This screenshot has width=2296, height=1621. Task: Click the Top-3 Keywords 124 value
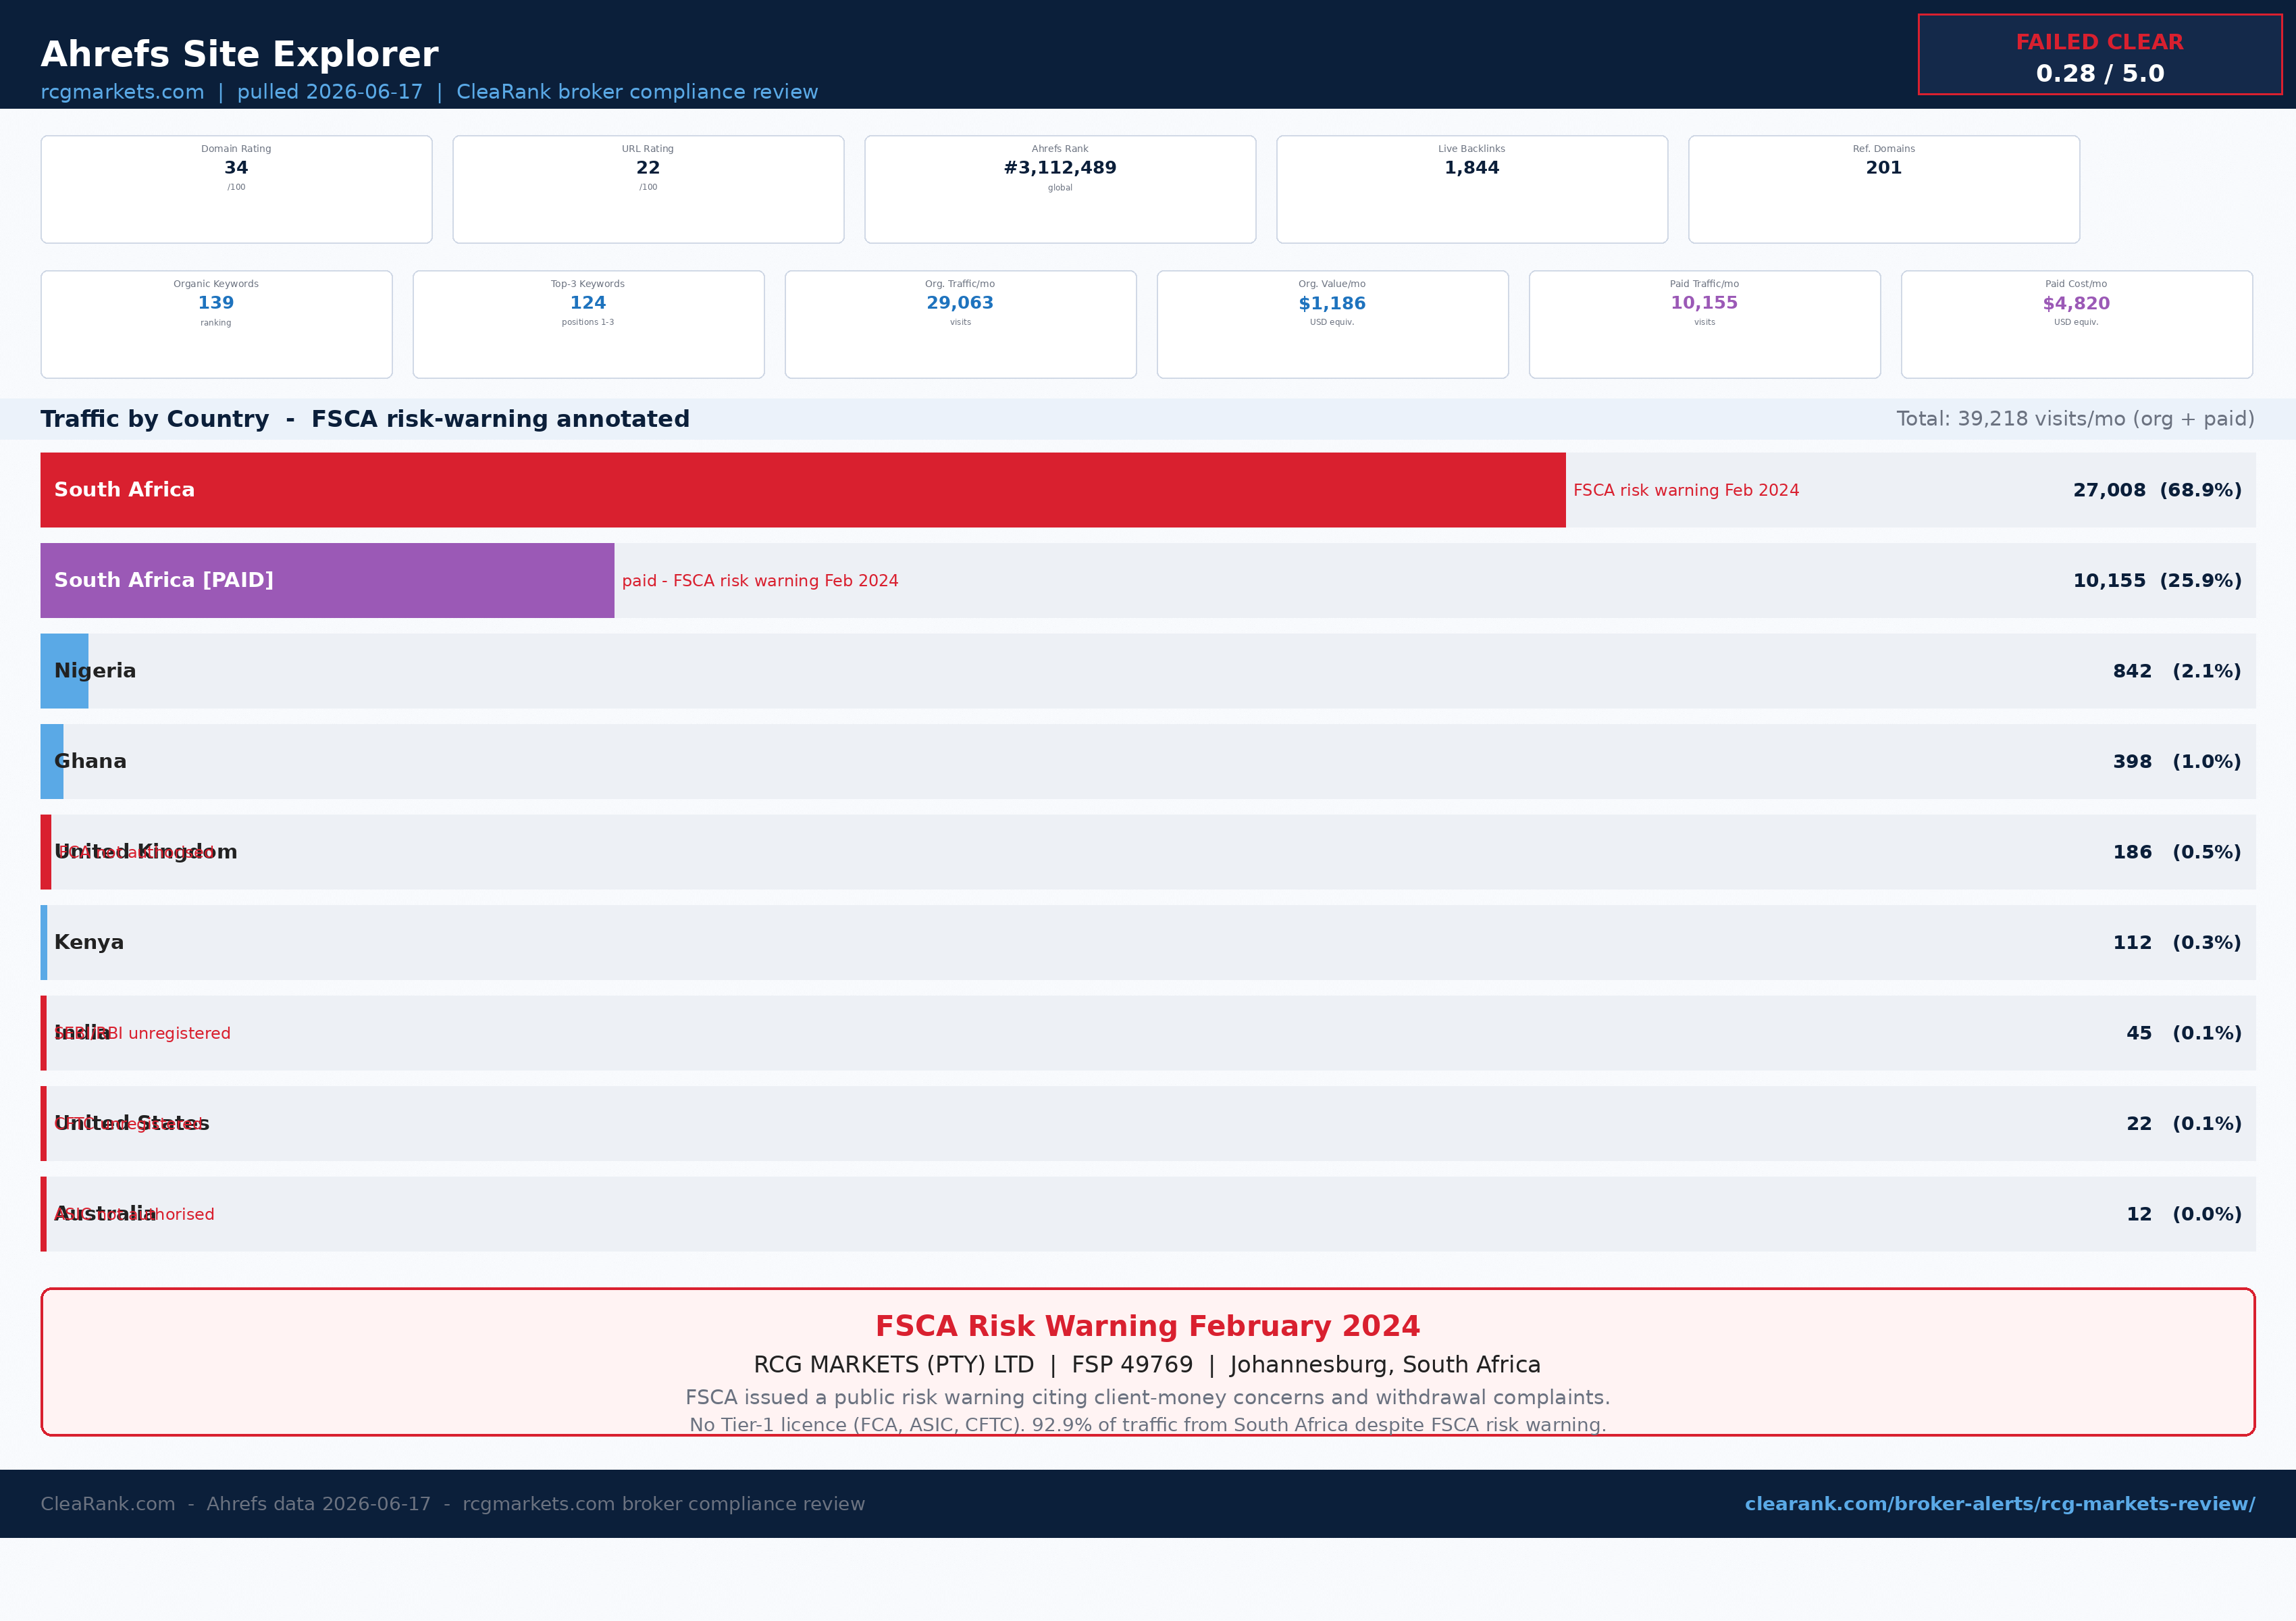(x=588, y=303)
